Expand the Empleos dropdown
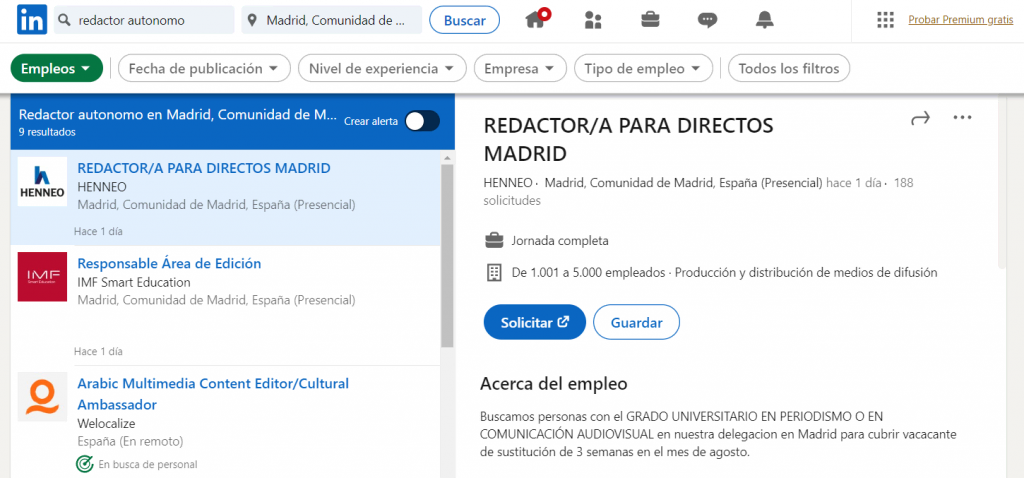 coord(57,69)
